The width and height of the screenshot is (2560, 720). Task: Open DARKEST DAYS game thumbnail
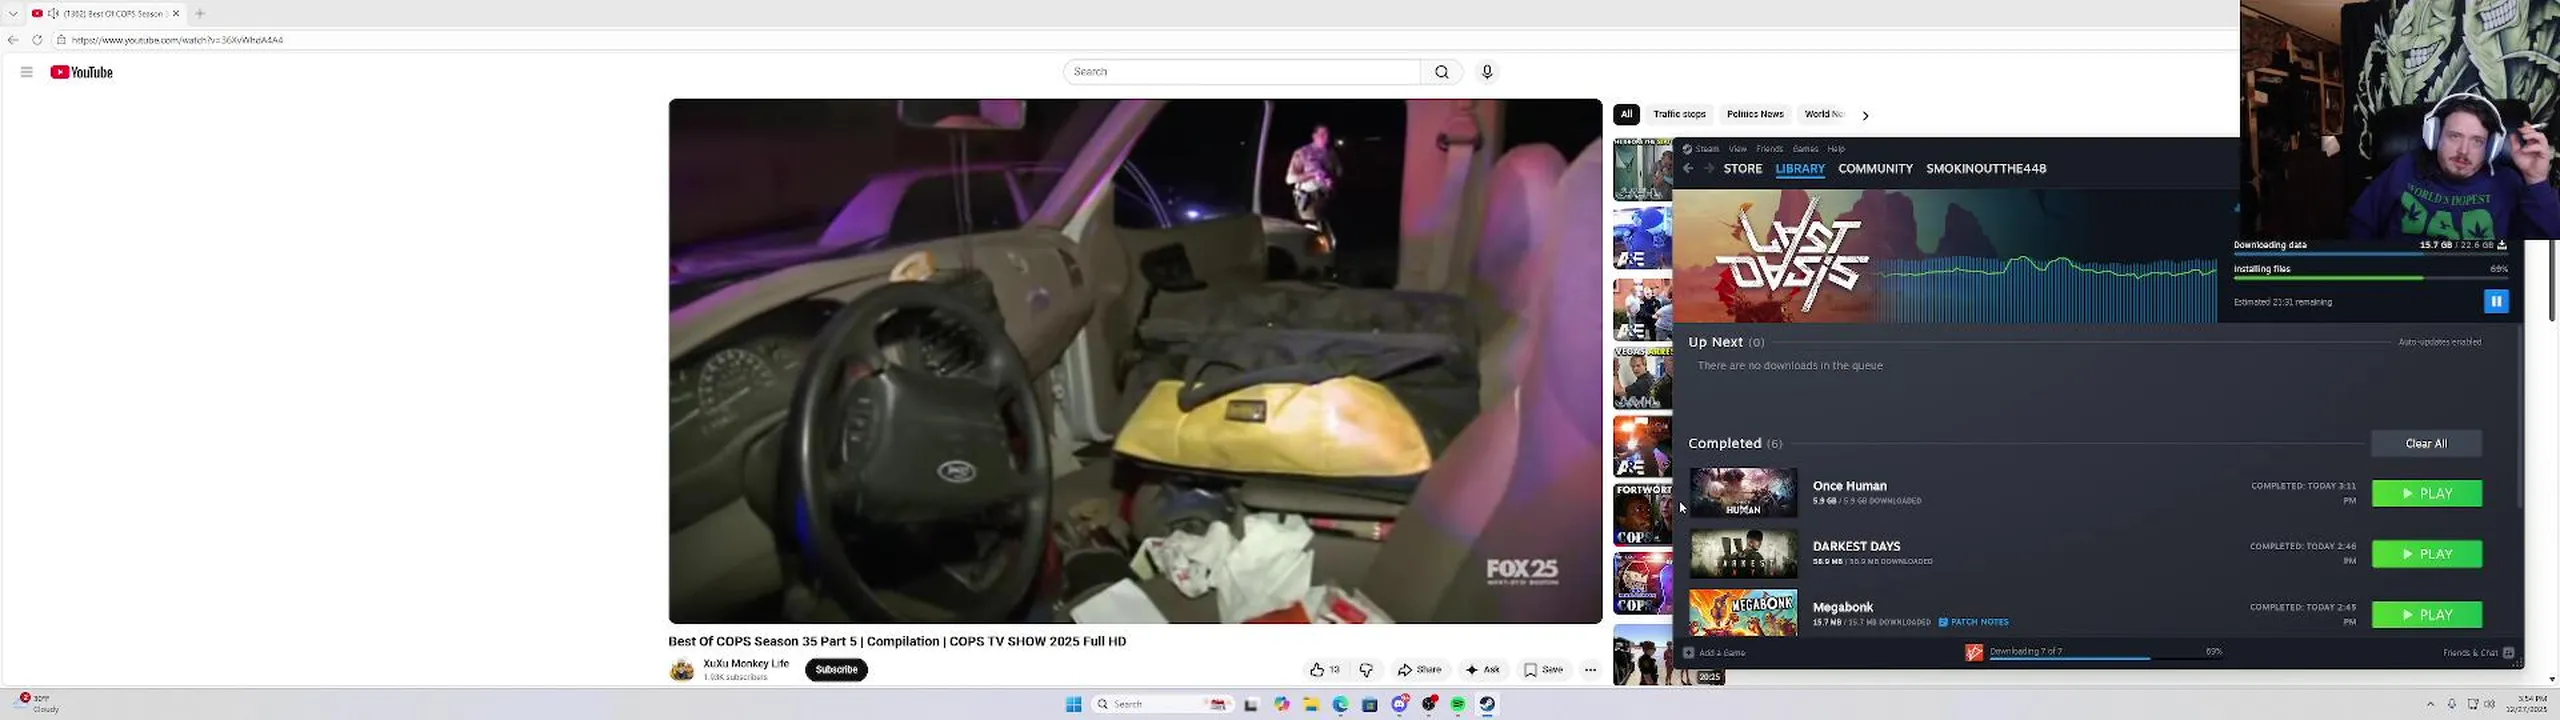[1743, 554]
